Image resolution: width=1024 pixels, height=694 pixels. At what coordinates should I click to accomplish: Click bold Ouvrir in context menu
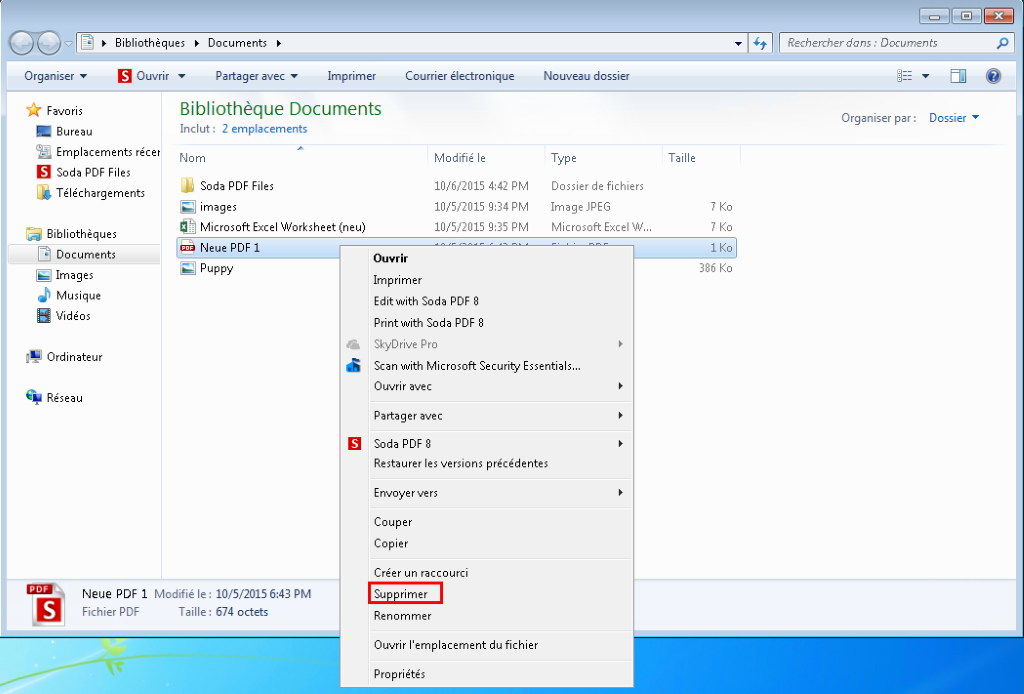391,258
